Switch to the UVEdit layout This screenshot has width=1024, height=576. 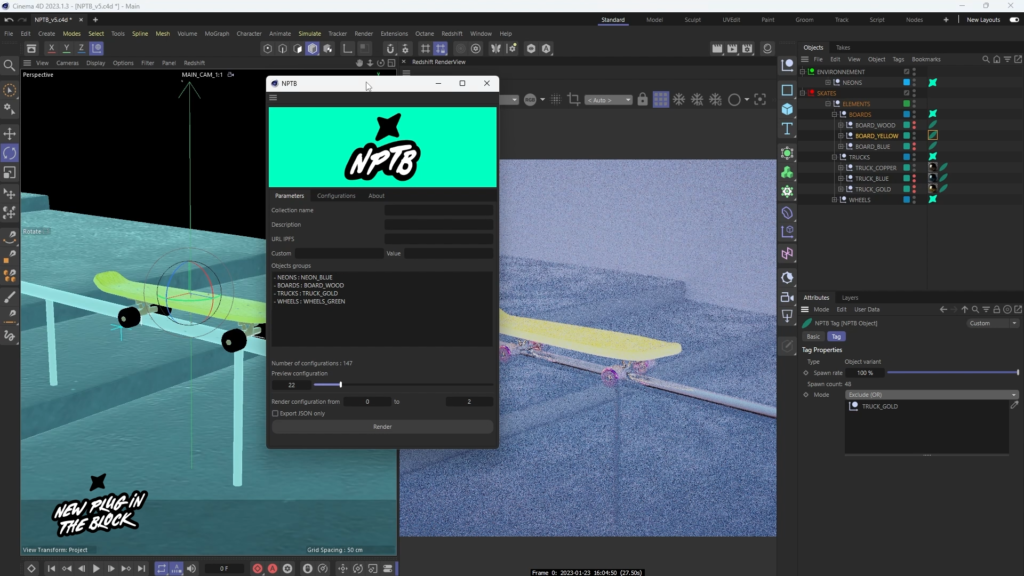coord(731,20)
